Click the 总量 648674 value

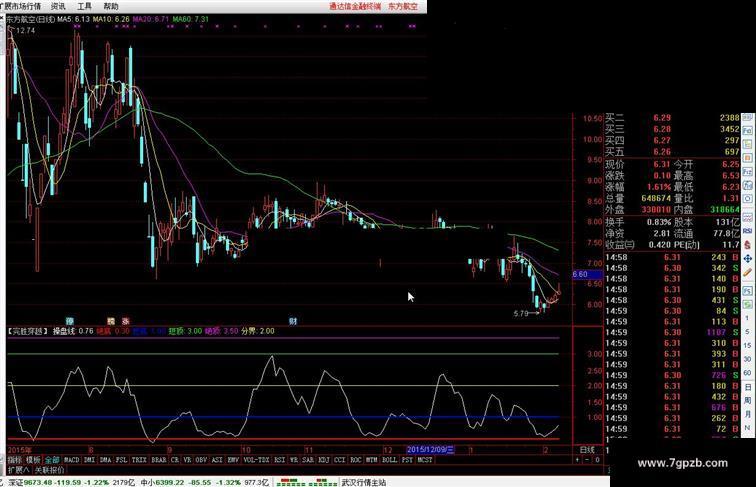(656, 198)
